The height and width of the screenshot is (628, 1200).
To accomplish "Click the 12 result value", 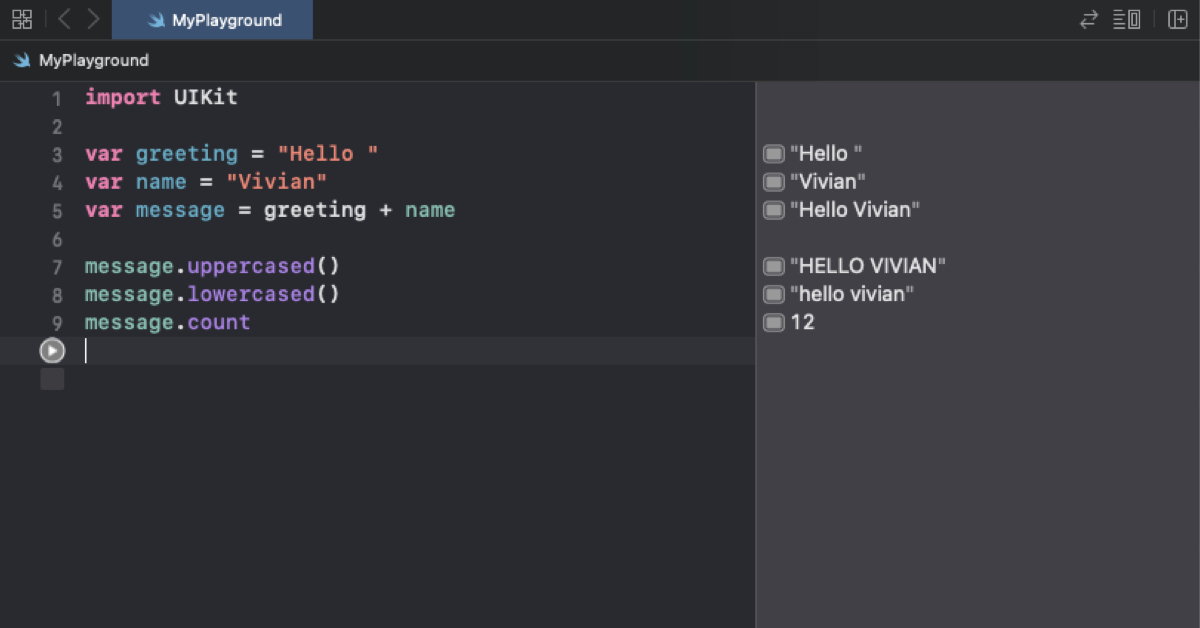I will click(802, 322).
